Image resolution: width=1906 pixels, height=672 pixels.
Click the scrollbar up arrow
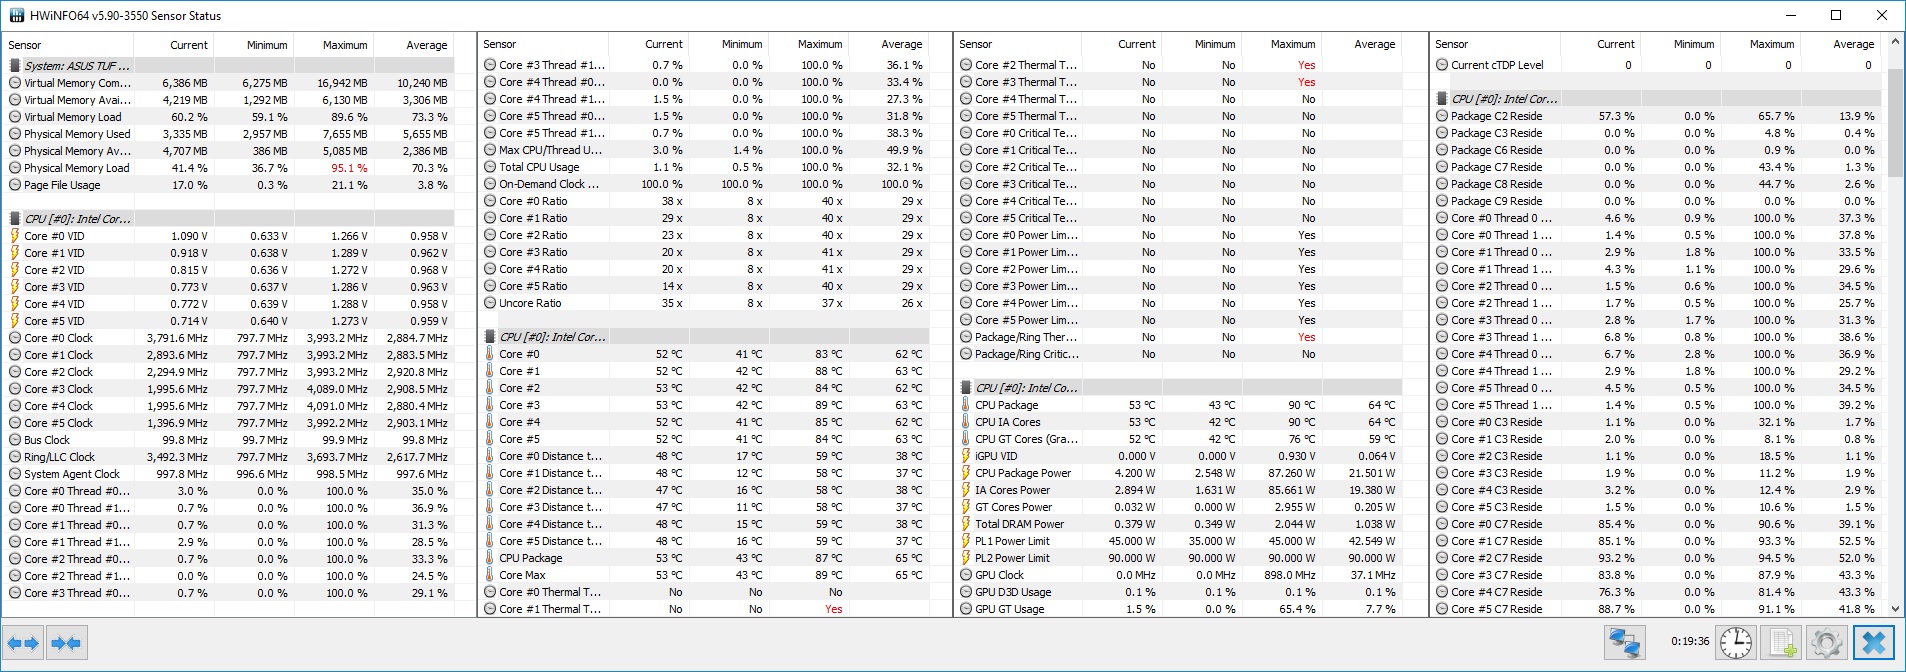[1895, 43]
